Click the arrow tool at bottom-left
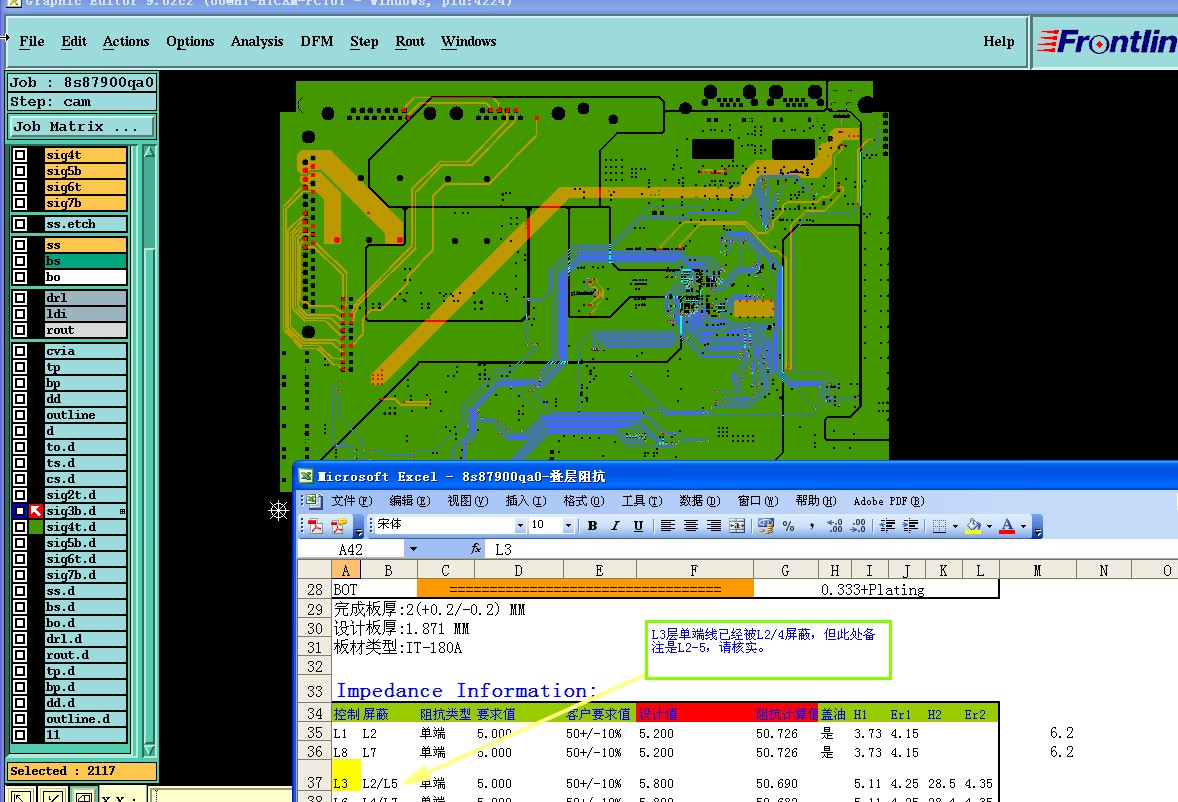Viewport: 1178px width, 802px height. (x=22, y=796)
